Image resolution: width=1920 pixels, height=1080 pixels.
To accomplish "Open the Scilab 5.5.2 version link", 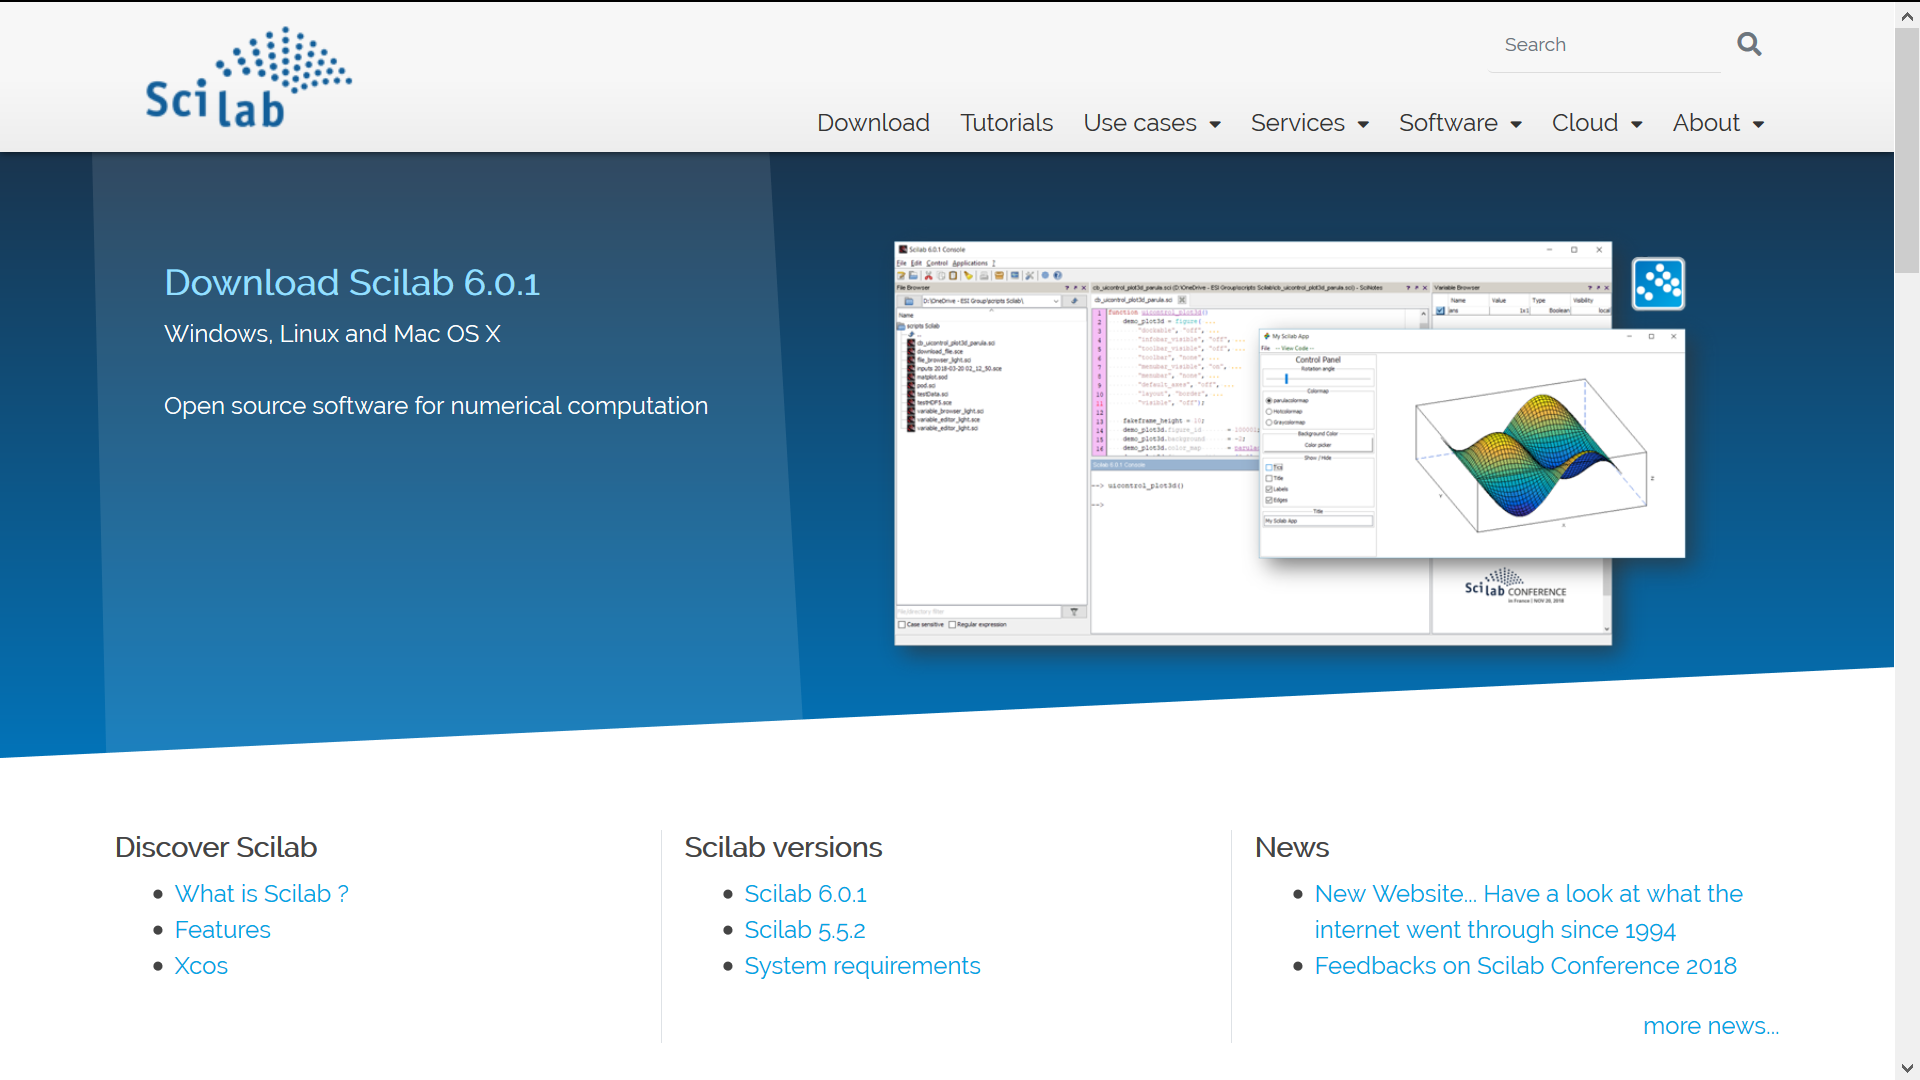I will tap(804, 930).
